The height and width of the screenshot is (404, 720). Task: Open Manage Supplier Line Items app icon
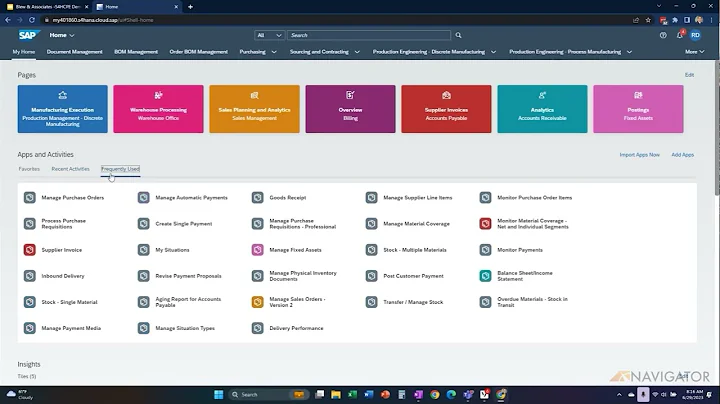pyautogui.click(x=371, y=198)
